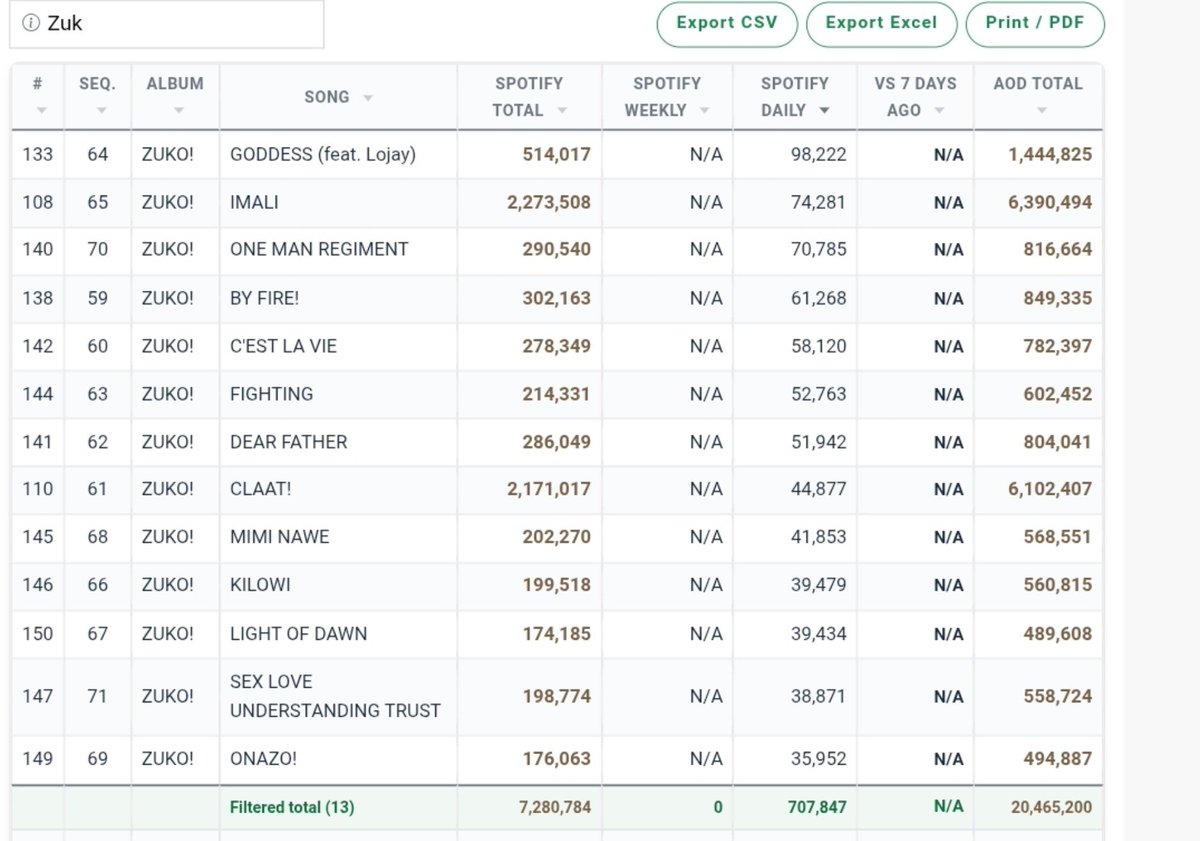Click Spotify total 2,171,017 value
Screen dimensions: 1200x841
tap(549, 489)
